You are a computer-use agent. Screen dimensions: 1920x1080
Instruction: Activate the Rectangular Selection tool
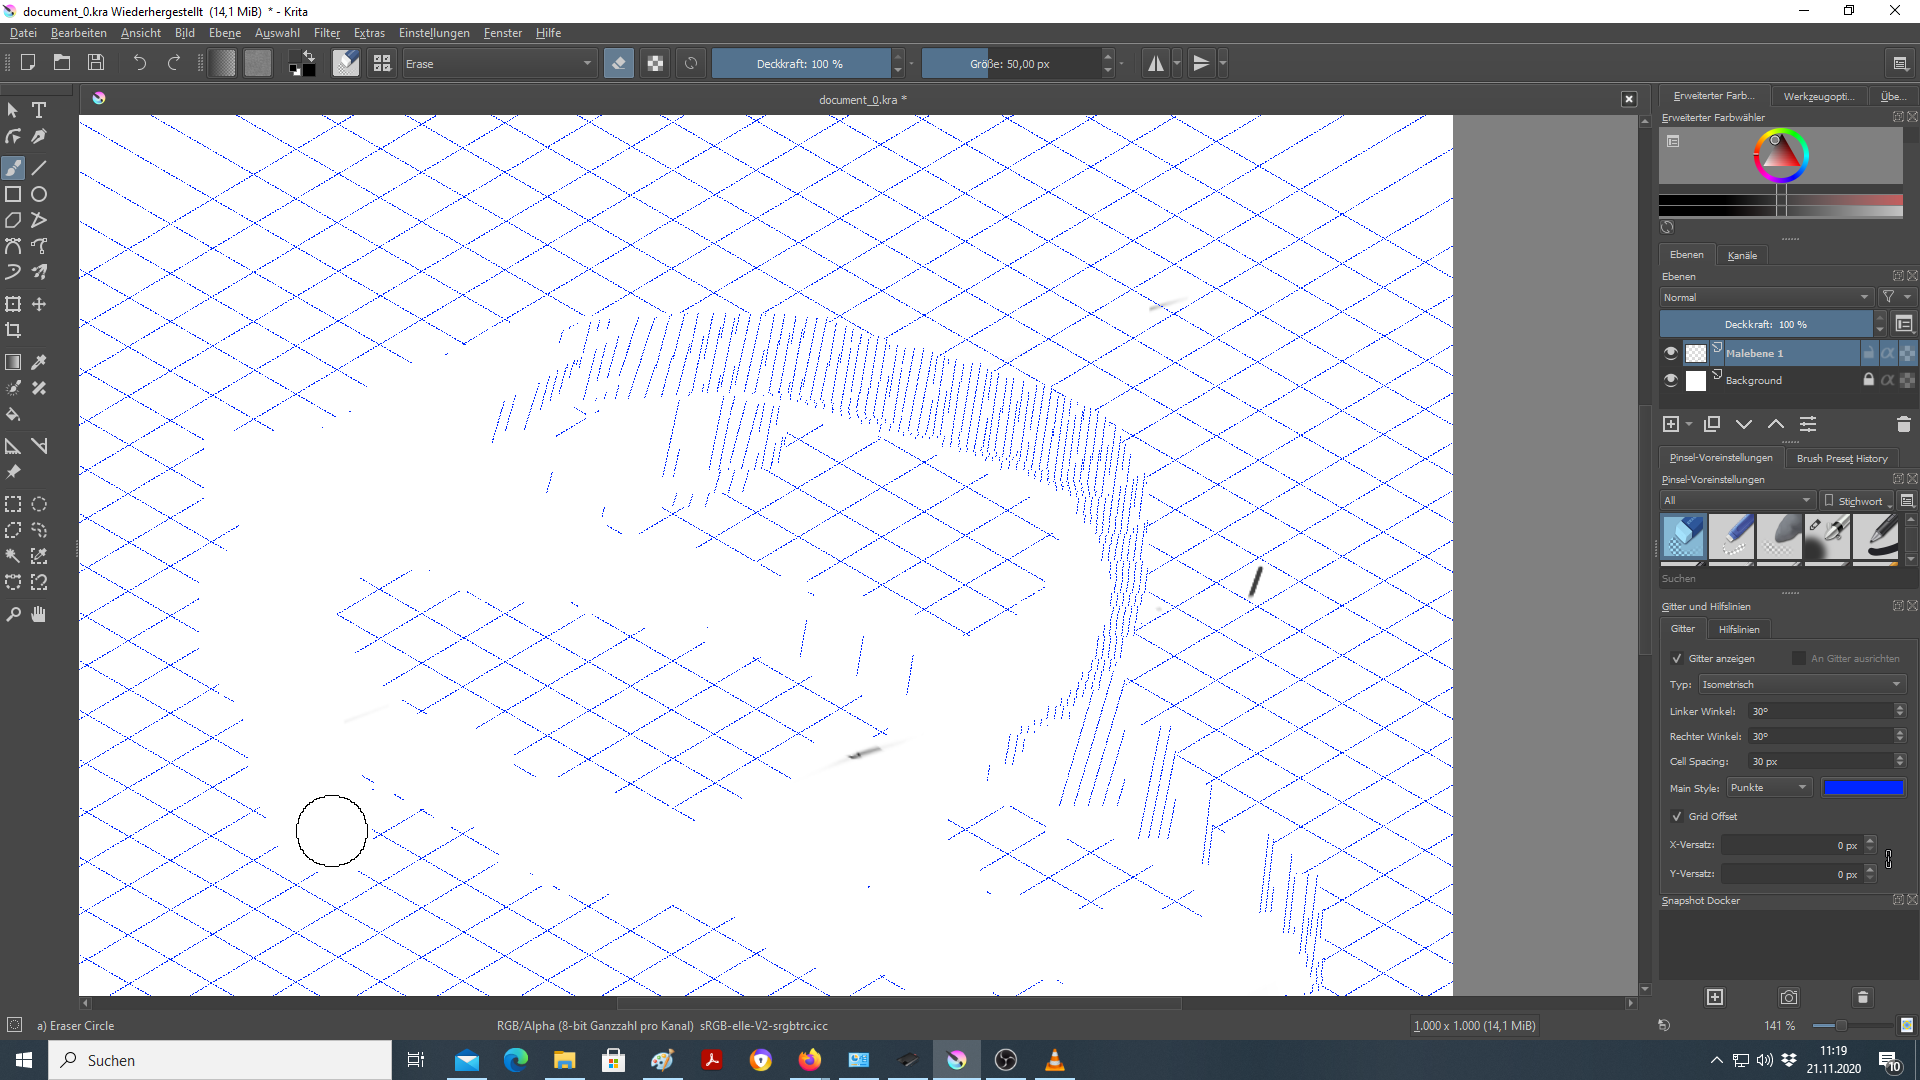13,504
